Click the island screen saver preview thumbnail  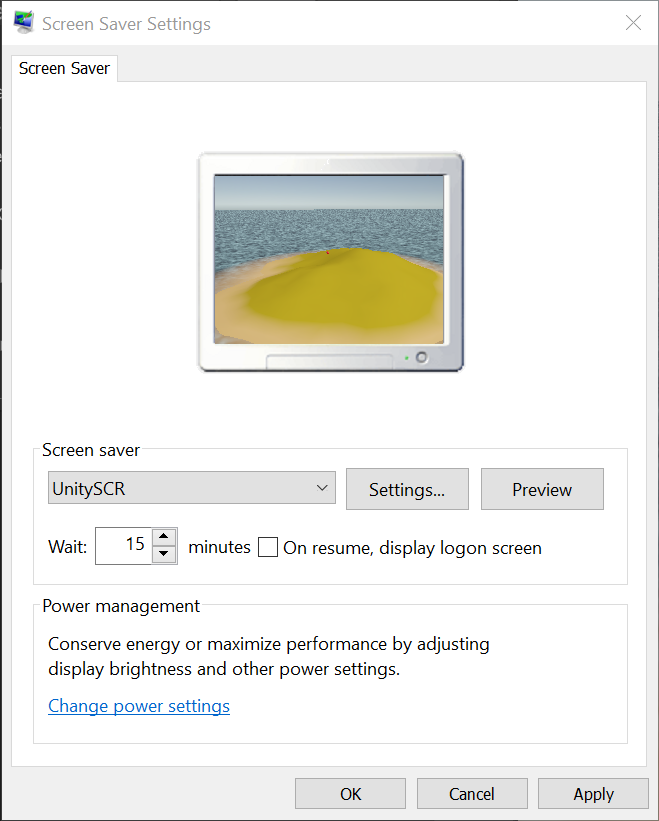329,259
